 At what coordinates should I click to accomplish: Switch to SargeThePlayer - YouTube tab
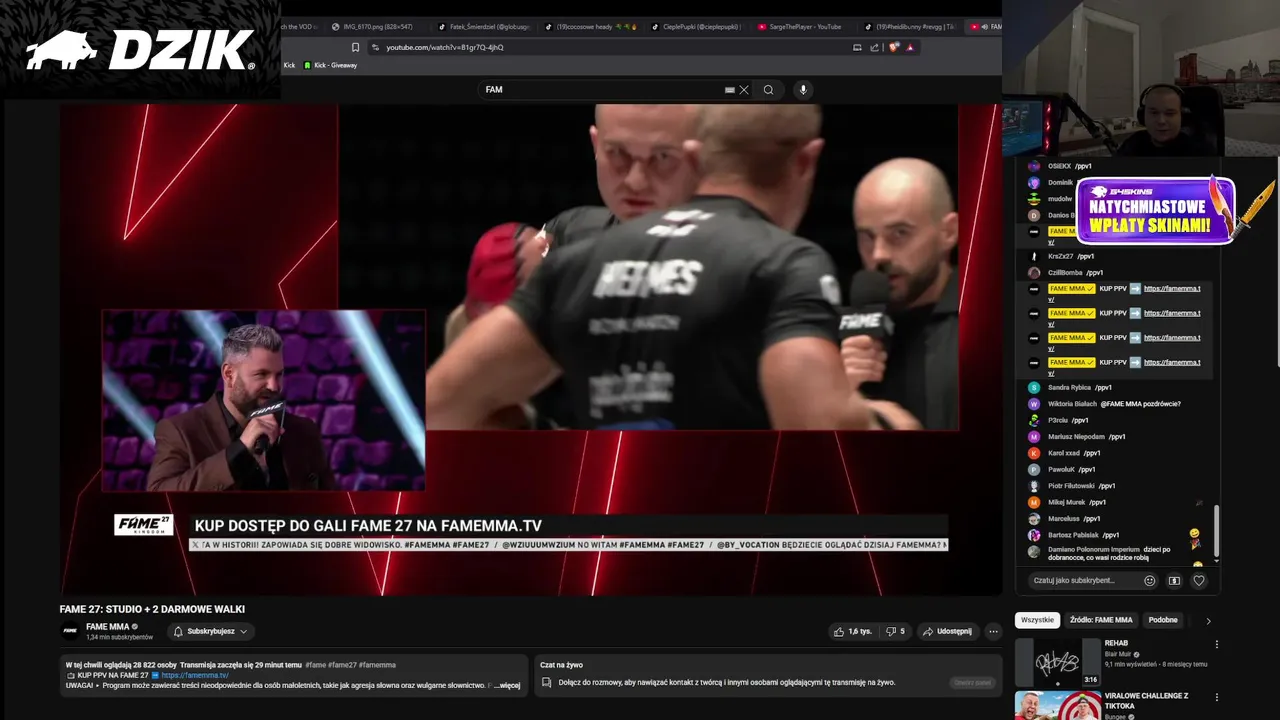click(799, 27)
